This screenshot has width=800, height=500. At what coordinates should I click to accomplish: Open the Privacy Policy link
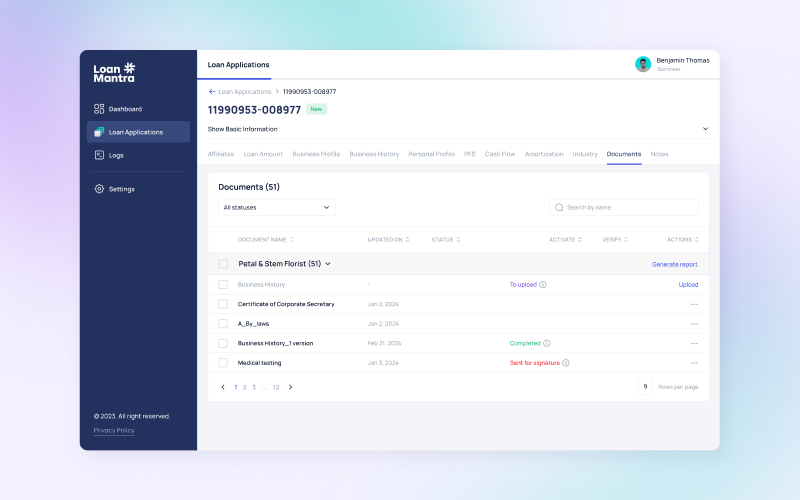point(114,430)
